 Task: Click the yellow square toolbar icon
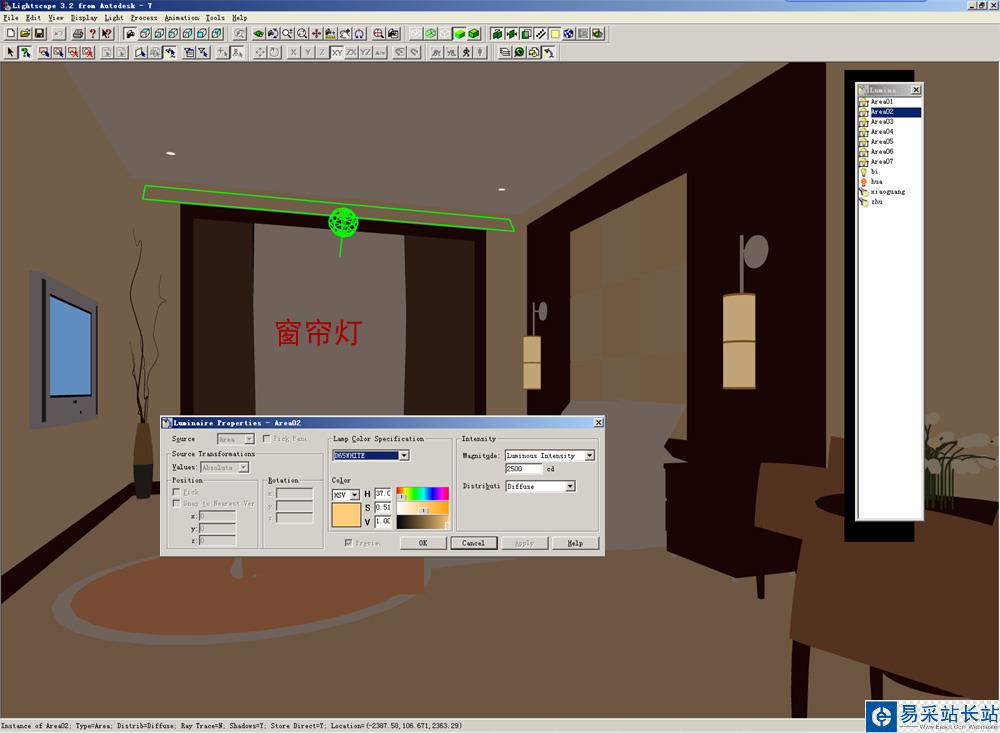(x=555, y=34)
